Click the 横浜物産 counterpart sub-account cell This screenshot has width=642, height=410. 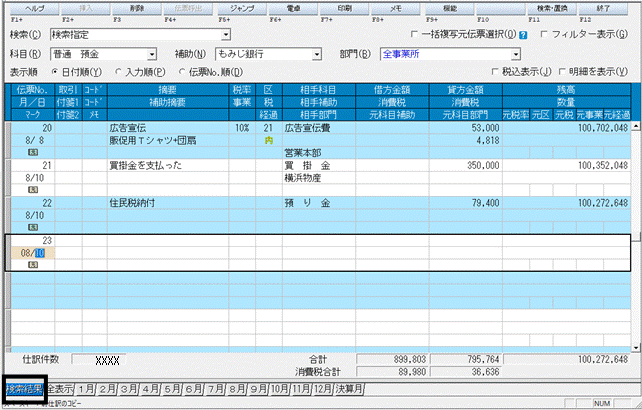pyautogui.click(x=319, y=178)
